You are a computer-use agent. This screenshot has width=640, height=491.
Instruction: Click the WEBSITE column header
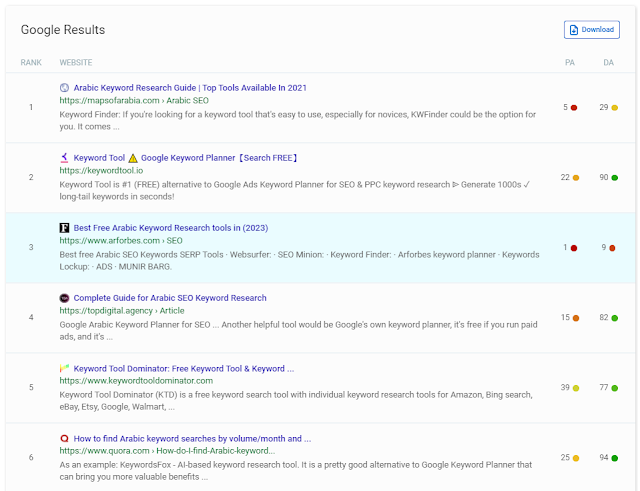76,62
